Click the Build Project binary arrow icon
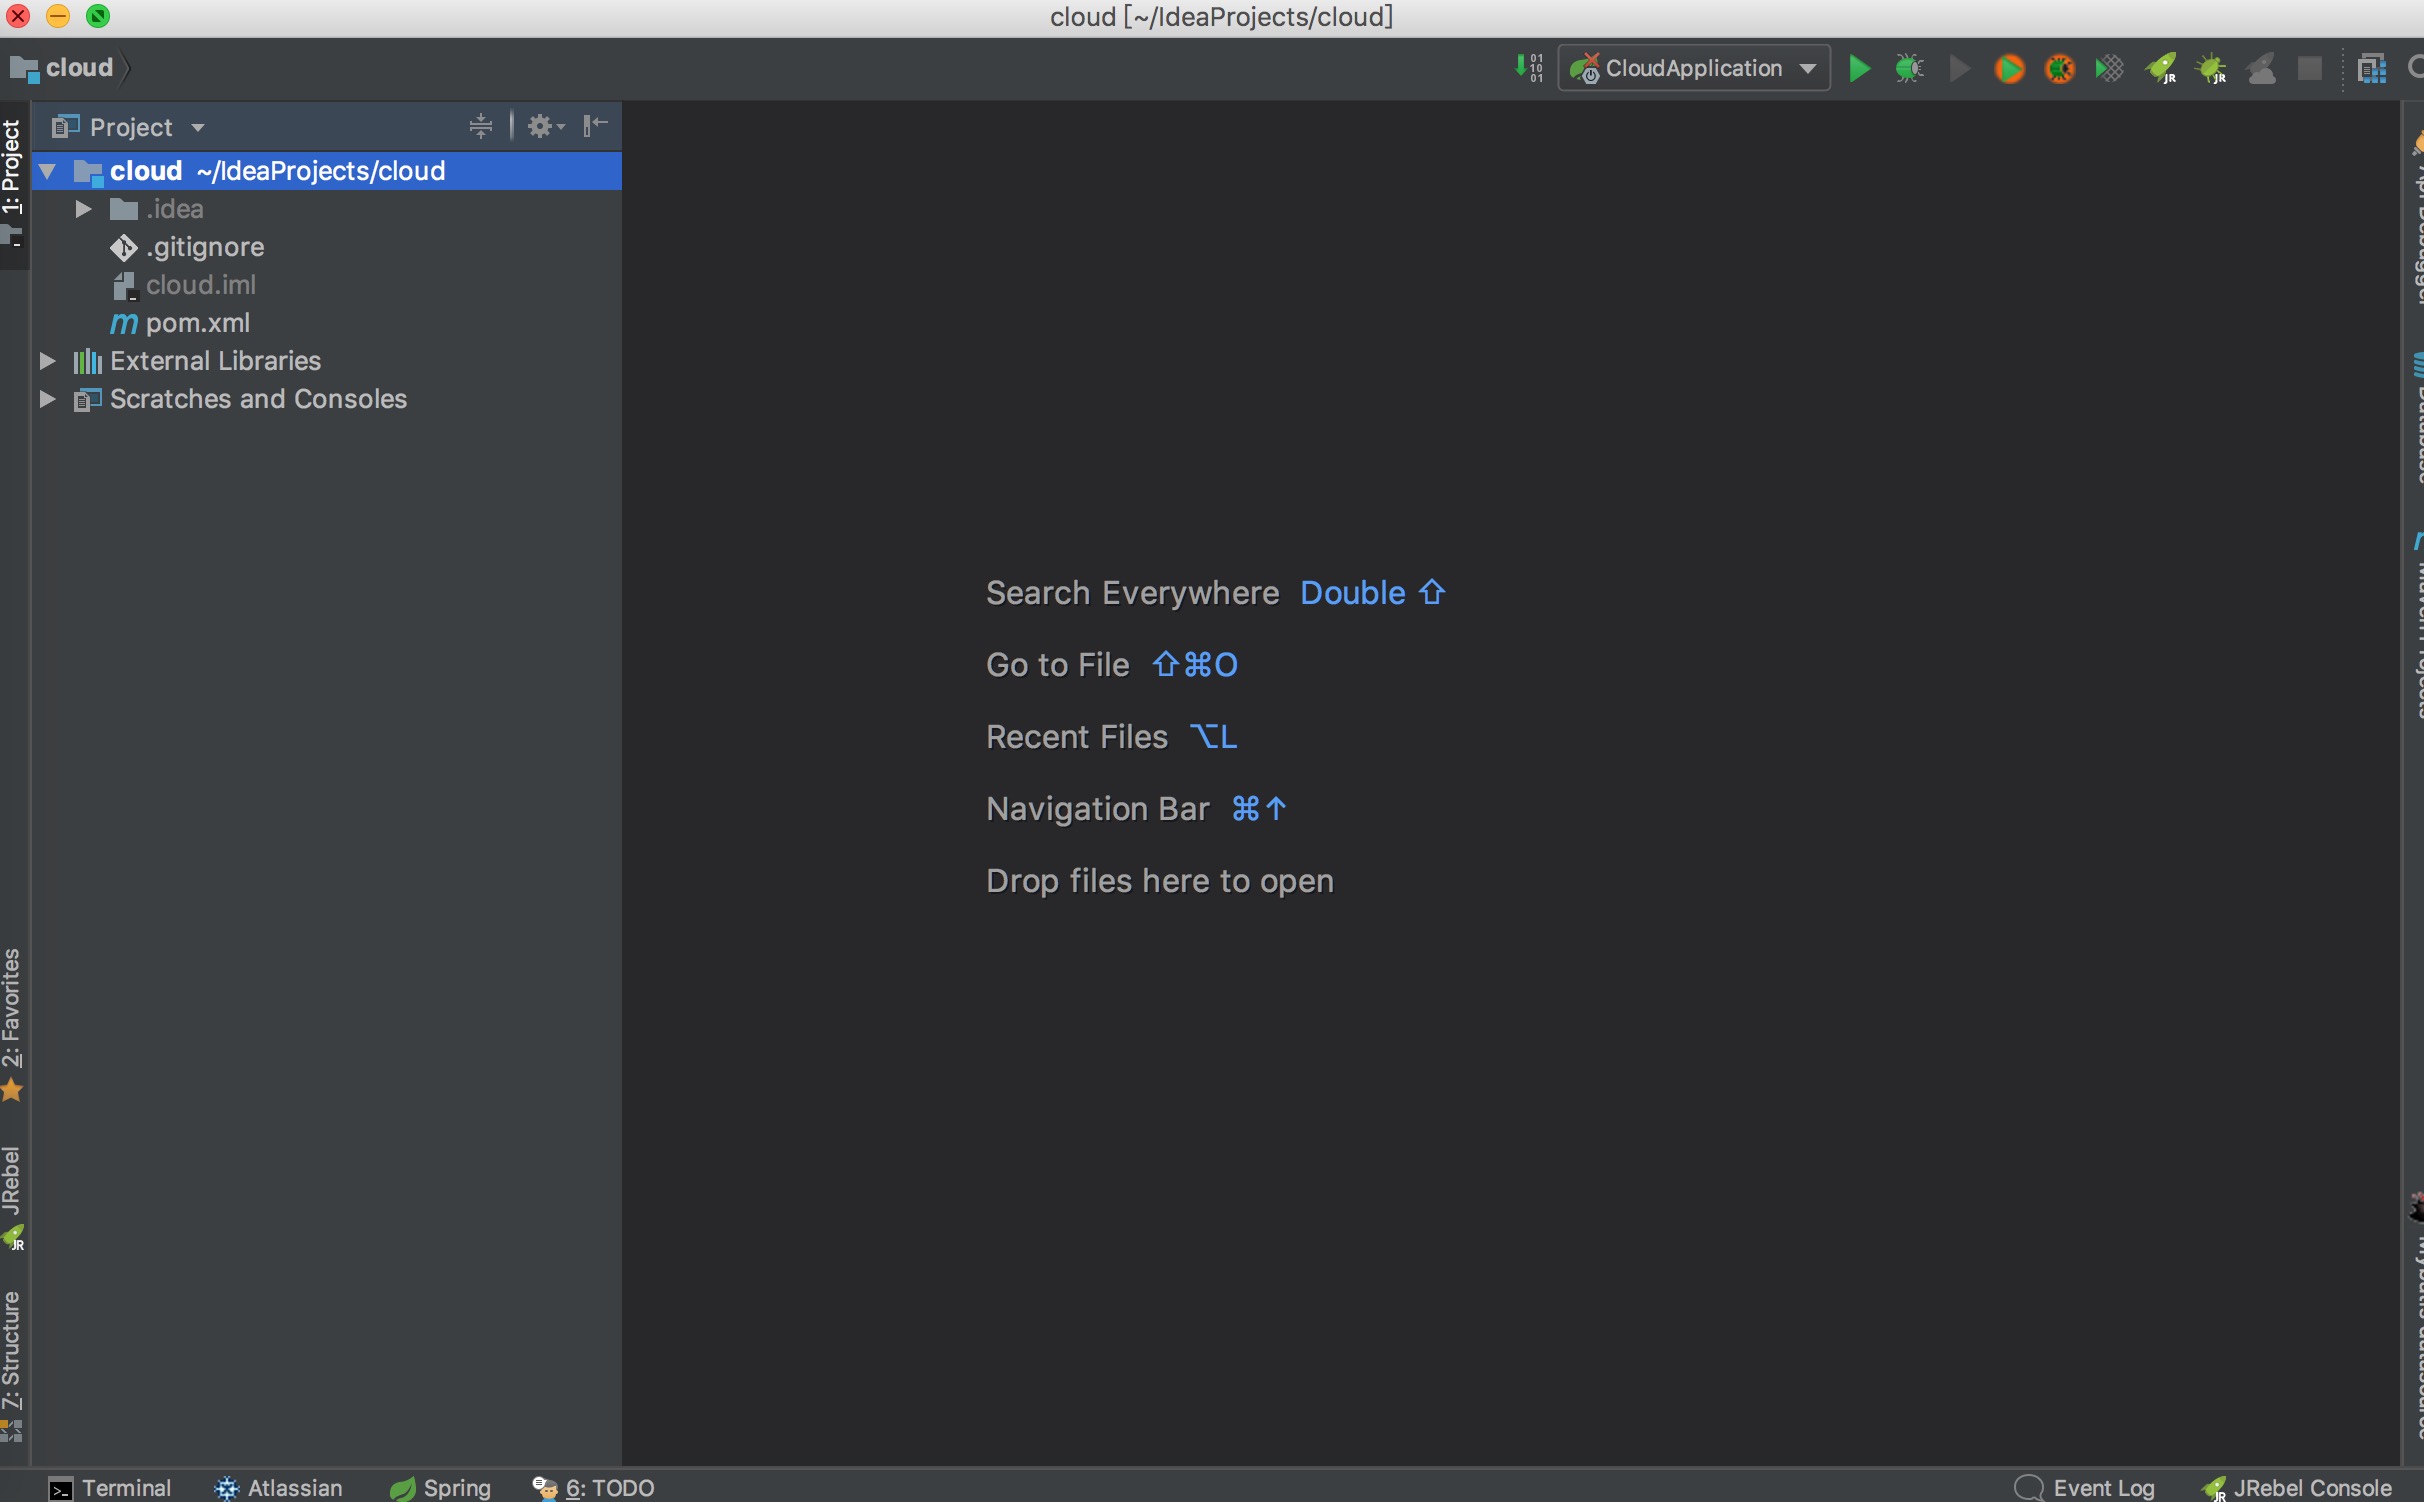The image size is (2424, 1502). click(x=1528, y=68)
